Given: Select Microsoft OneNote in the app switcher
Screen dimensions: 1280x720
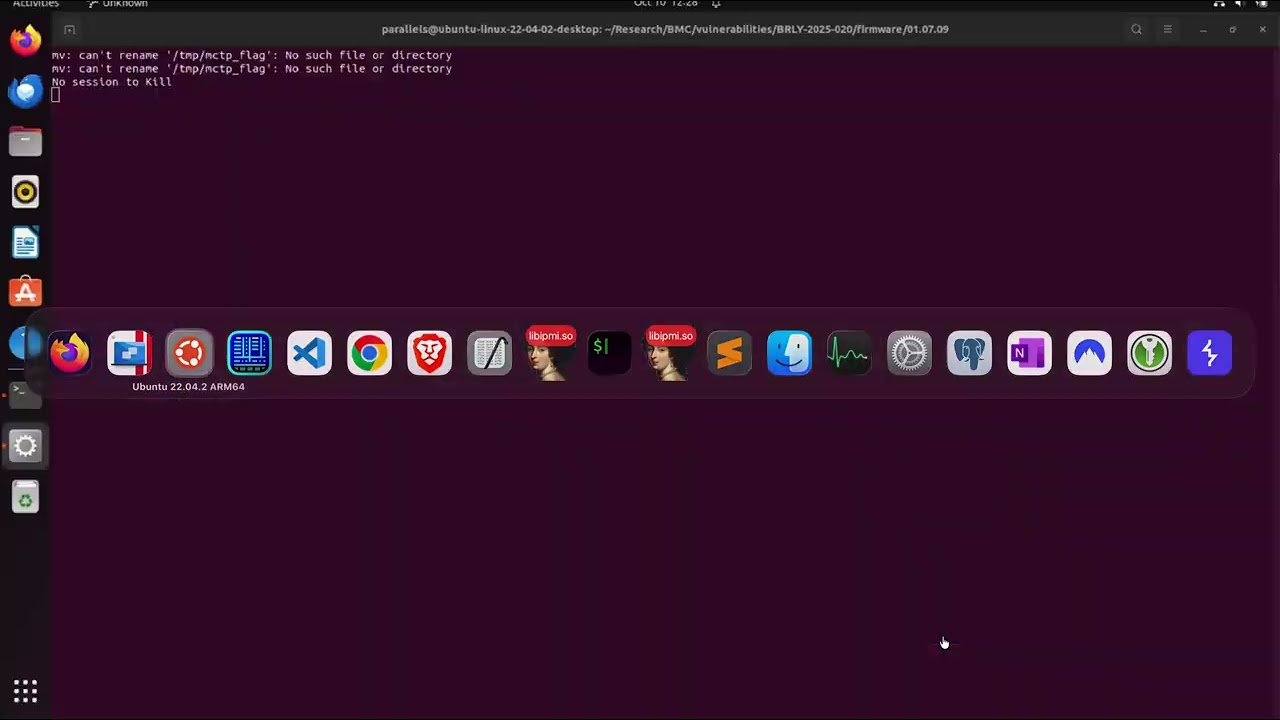Looking at the screenshot, I should point(1029,353).
